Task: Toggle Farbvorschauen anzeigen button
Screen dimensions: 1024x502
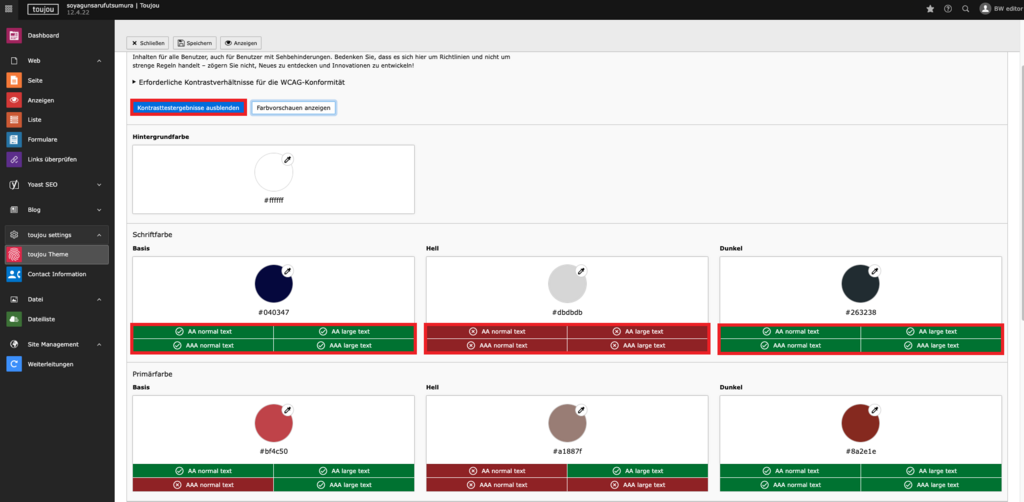Action: (293, 107)
